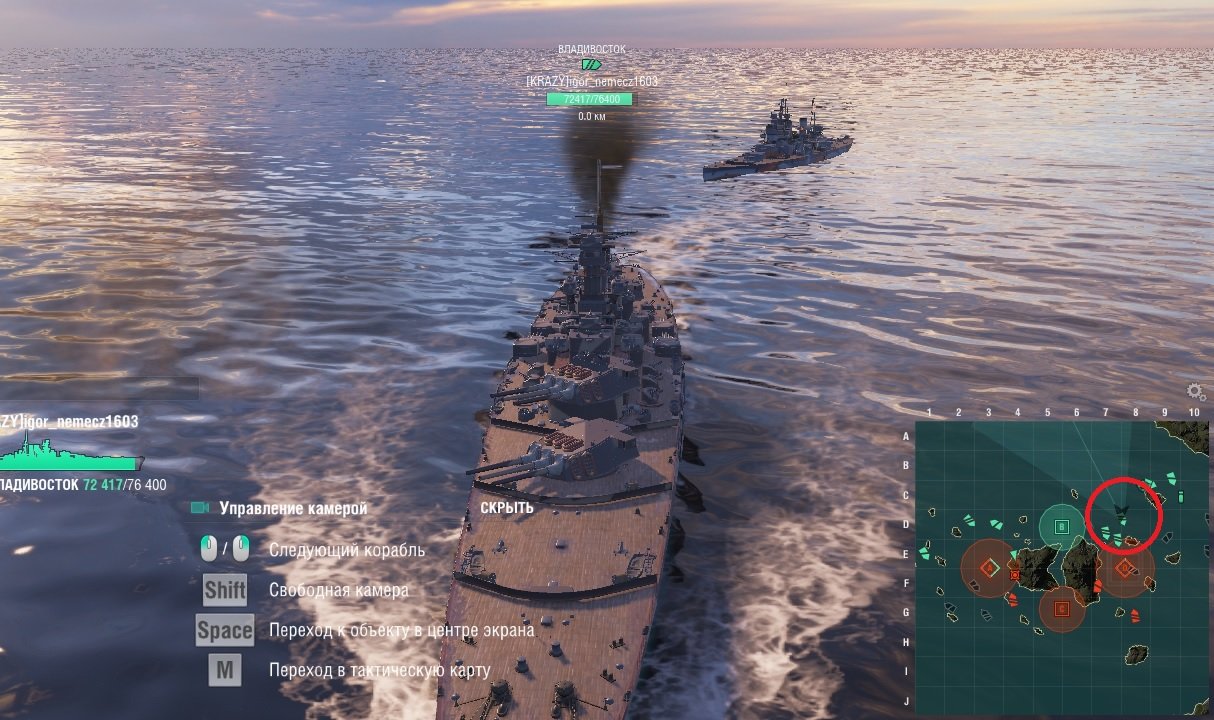1214x720 pixels.
Task: Hide the camera hints via СКРЫТЬ
Action: [x=507, y=507]
